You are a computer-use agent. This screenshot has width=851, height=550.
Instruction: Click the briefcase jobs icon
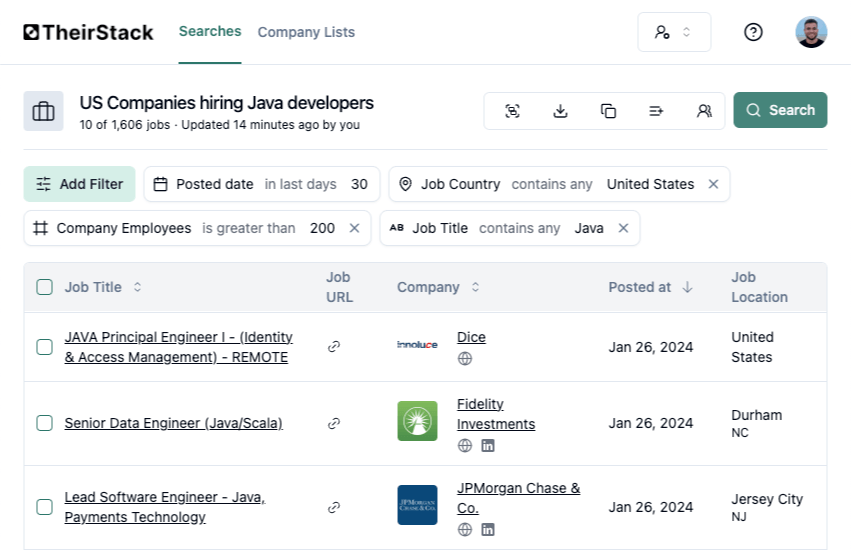(x=43, y=111)
